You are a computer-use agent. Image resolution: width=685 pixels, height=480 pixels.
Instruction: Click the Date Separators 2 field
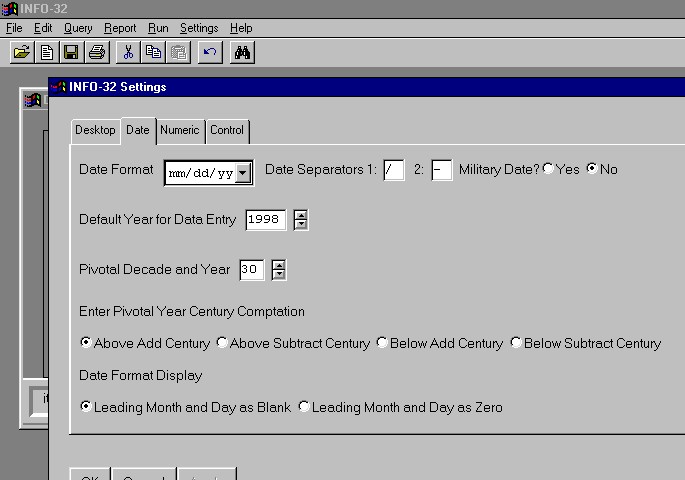pos(441,169)
